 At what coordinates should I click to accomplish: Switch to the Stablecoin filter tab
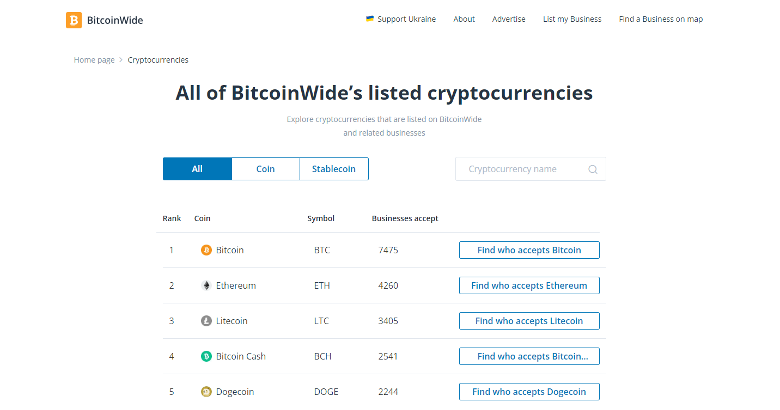[x=334, y=169]
